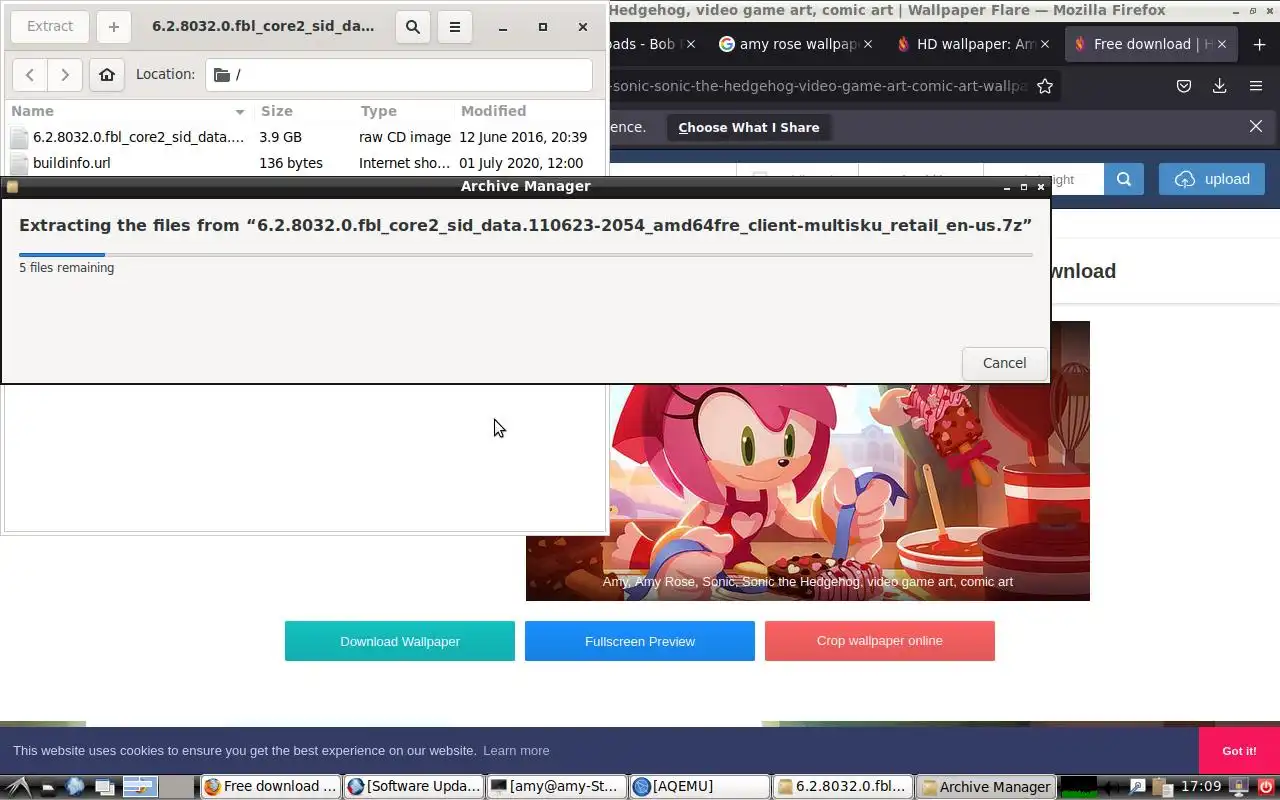Click the clipboard tray icon
This screenshot has height=800, width=1280.
[1161, 787]
